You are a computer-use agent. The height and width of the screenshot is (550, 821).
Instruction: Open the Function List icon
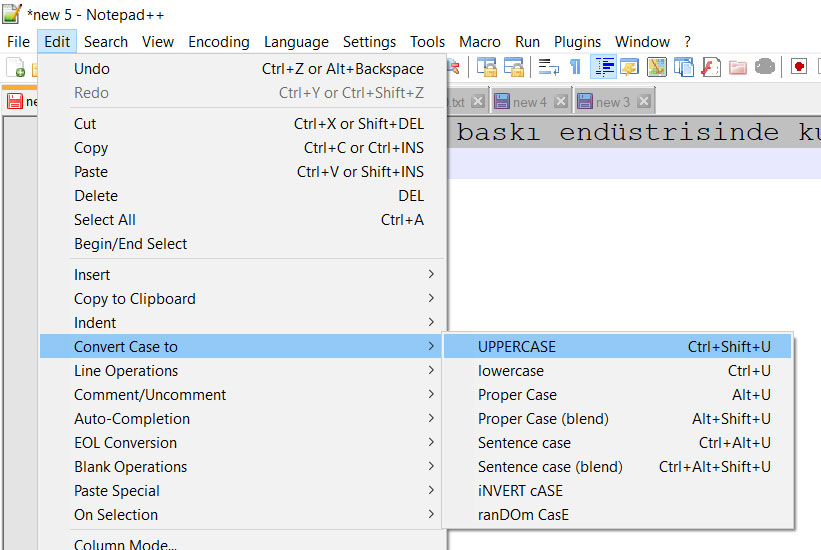tap(711, 67)
